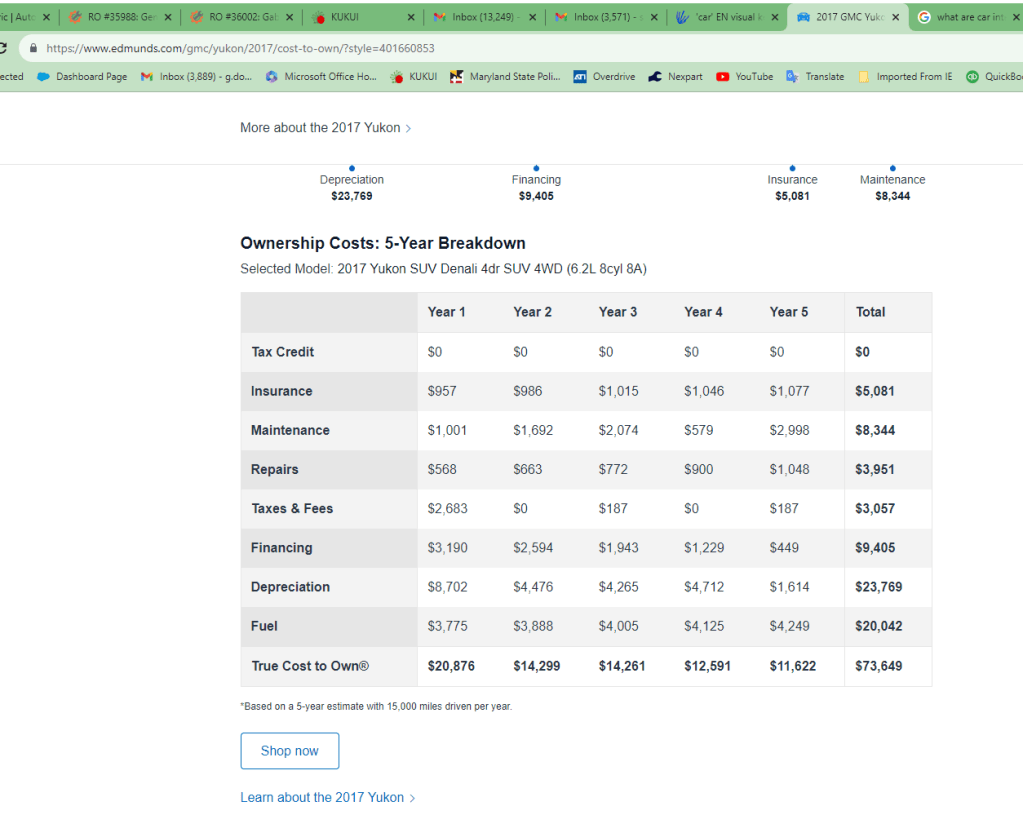Click the padlock site security icon
Screen dimensions: 1023x815
[34, 48]
